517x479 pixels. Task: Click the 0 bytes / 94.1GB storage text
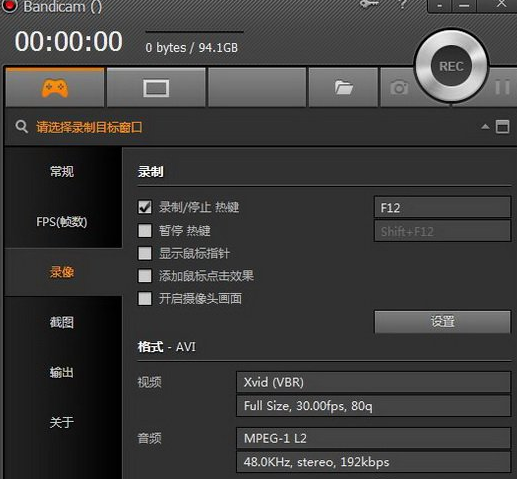pos(192,48)
